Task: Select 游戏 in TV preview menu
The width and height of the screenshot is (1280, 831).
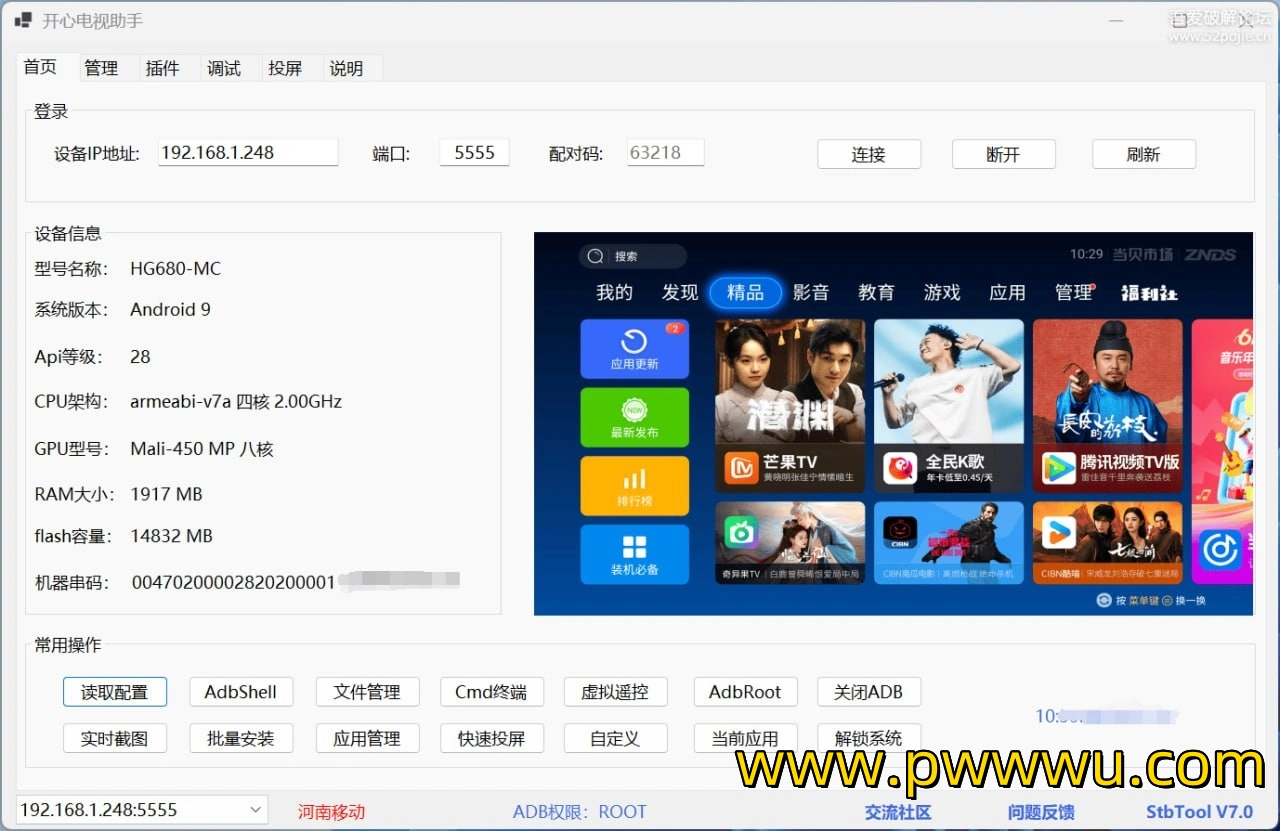Action: (x=942, y=292)
